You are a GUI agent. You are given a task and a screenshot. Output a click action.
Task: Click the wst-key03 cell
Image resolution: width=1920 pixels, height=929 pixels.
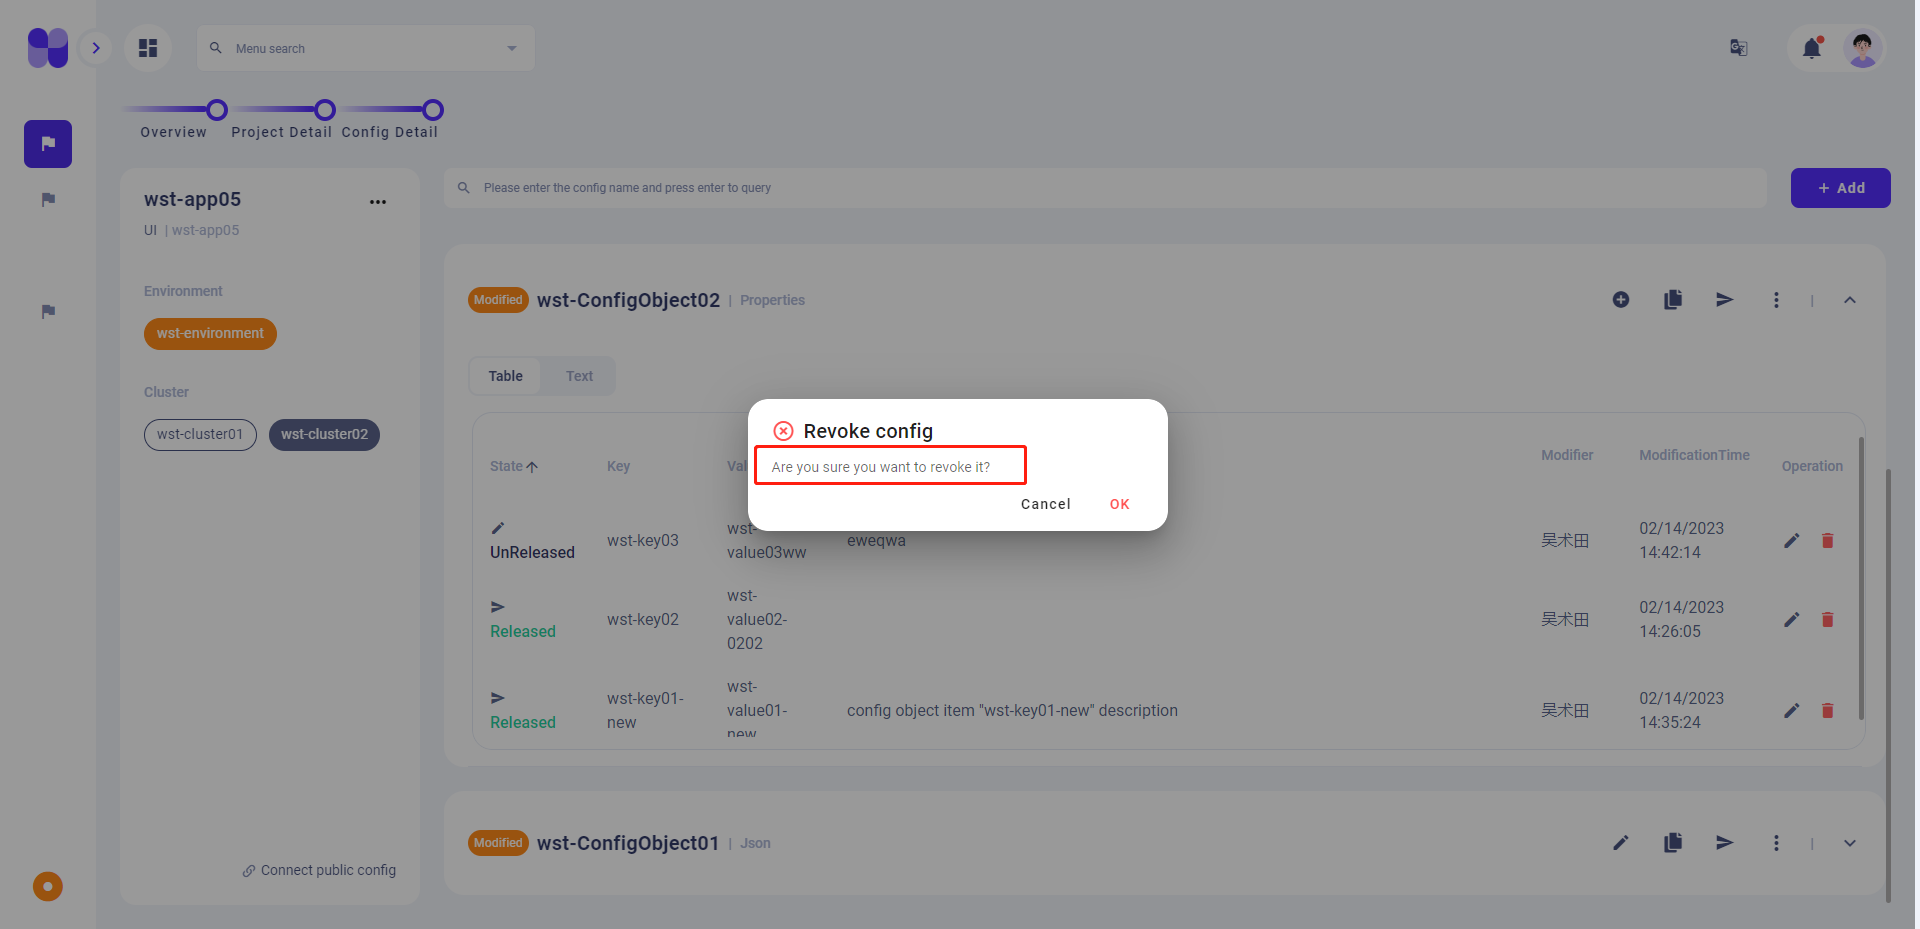point(643,541)
